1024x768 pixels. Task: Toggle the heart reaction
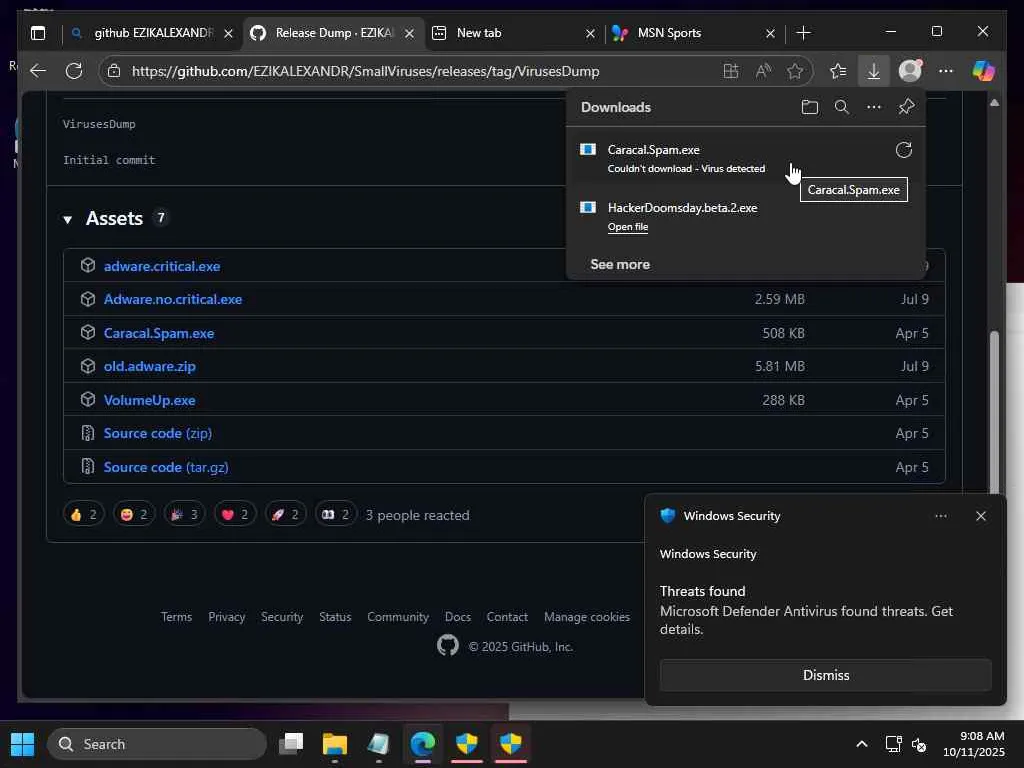235,515
